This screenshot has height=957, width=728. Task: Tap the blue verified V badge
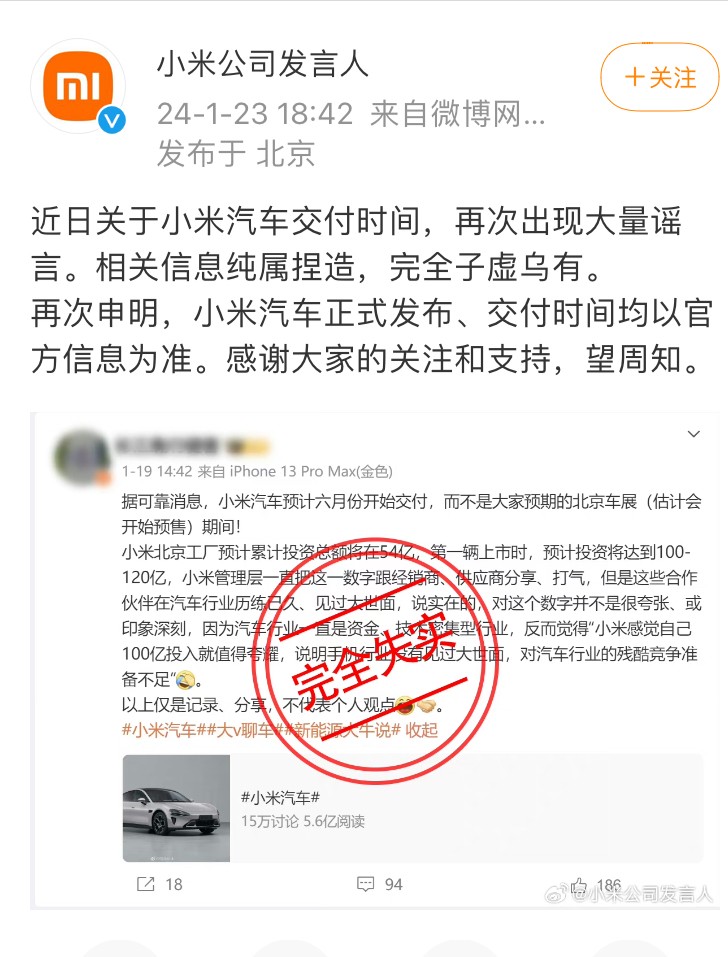[x=112, y=120]
